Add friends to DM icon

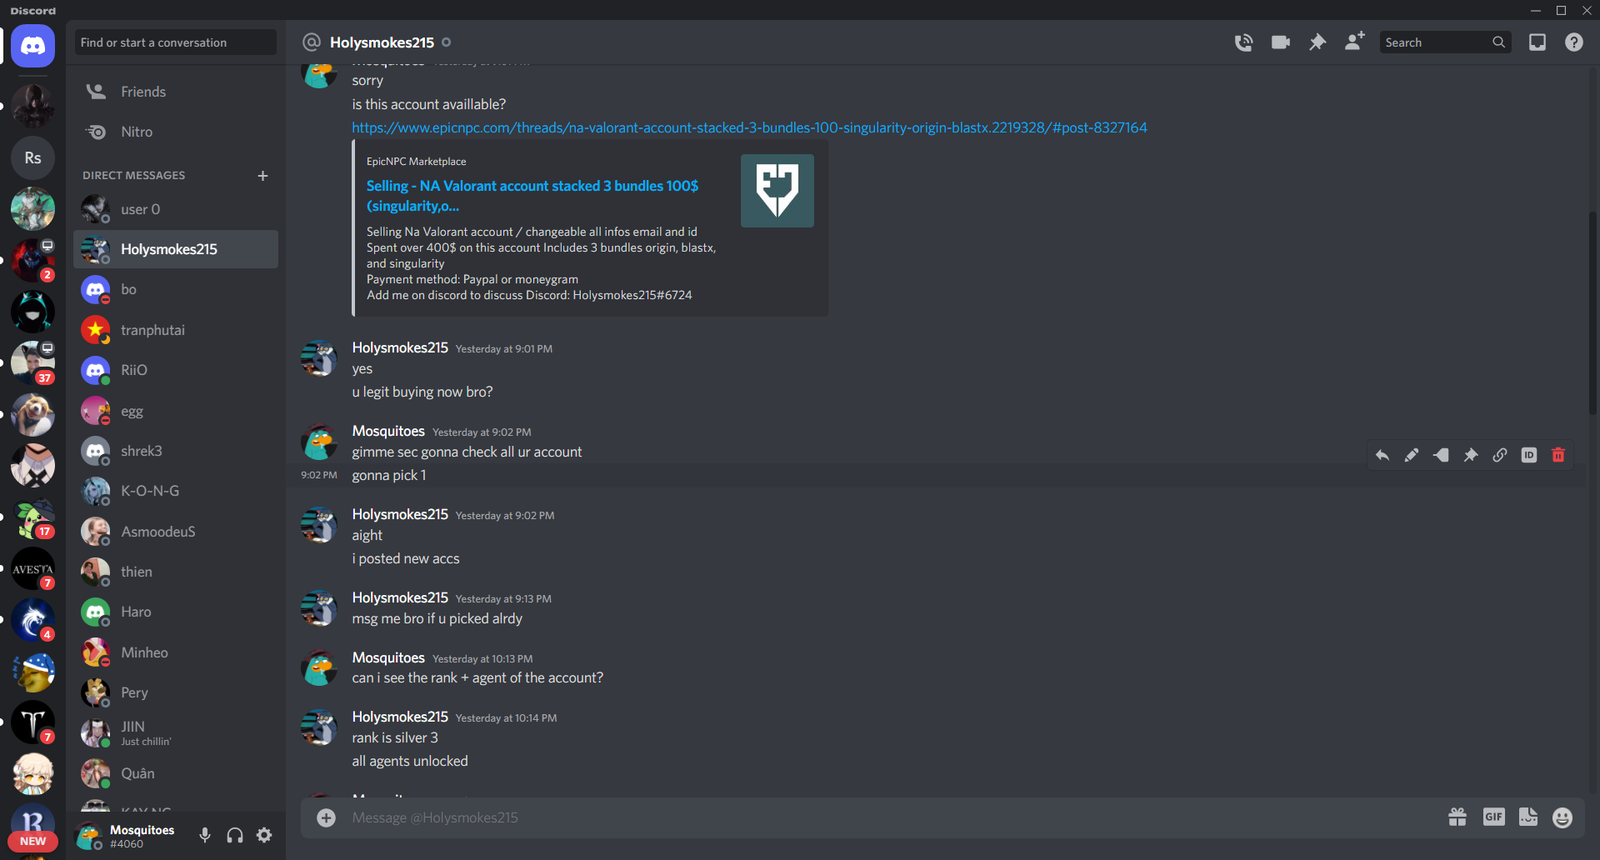coord(1354,41)
